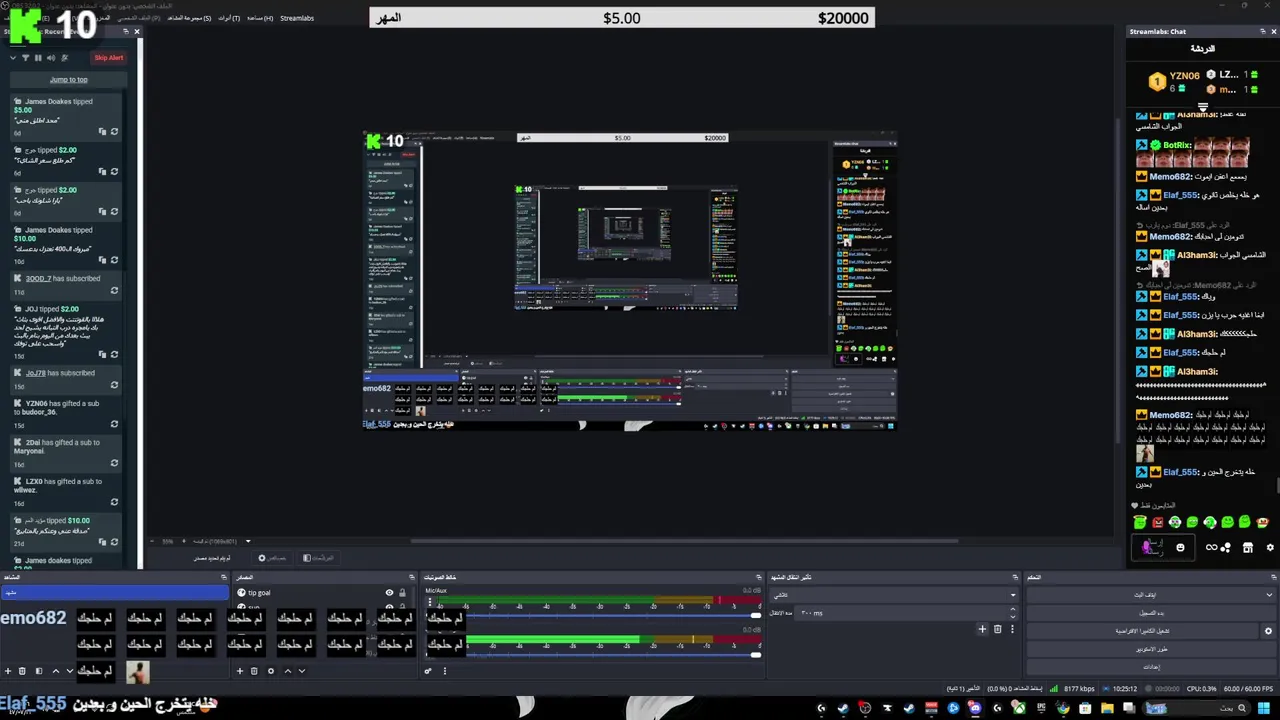
Task: Add a new transition with the plus icon
Action: (982, 629)
